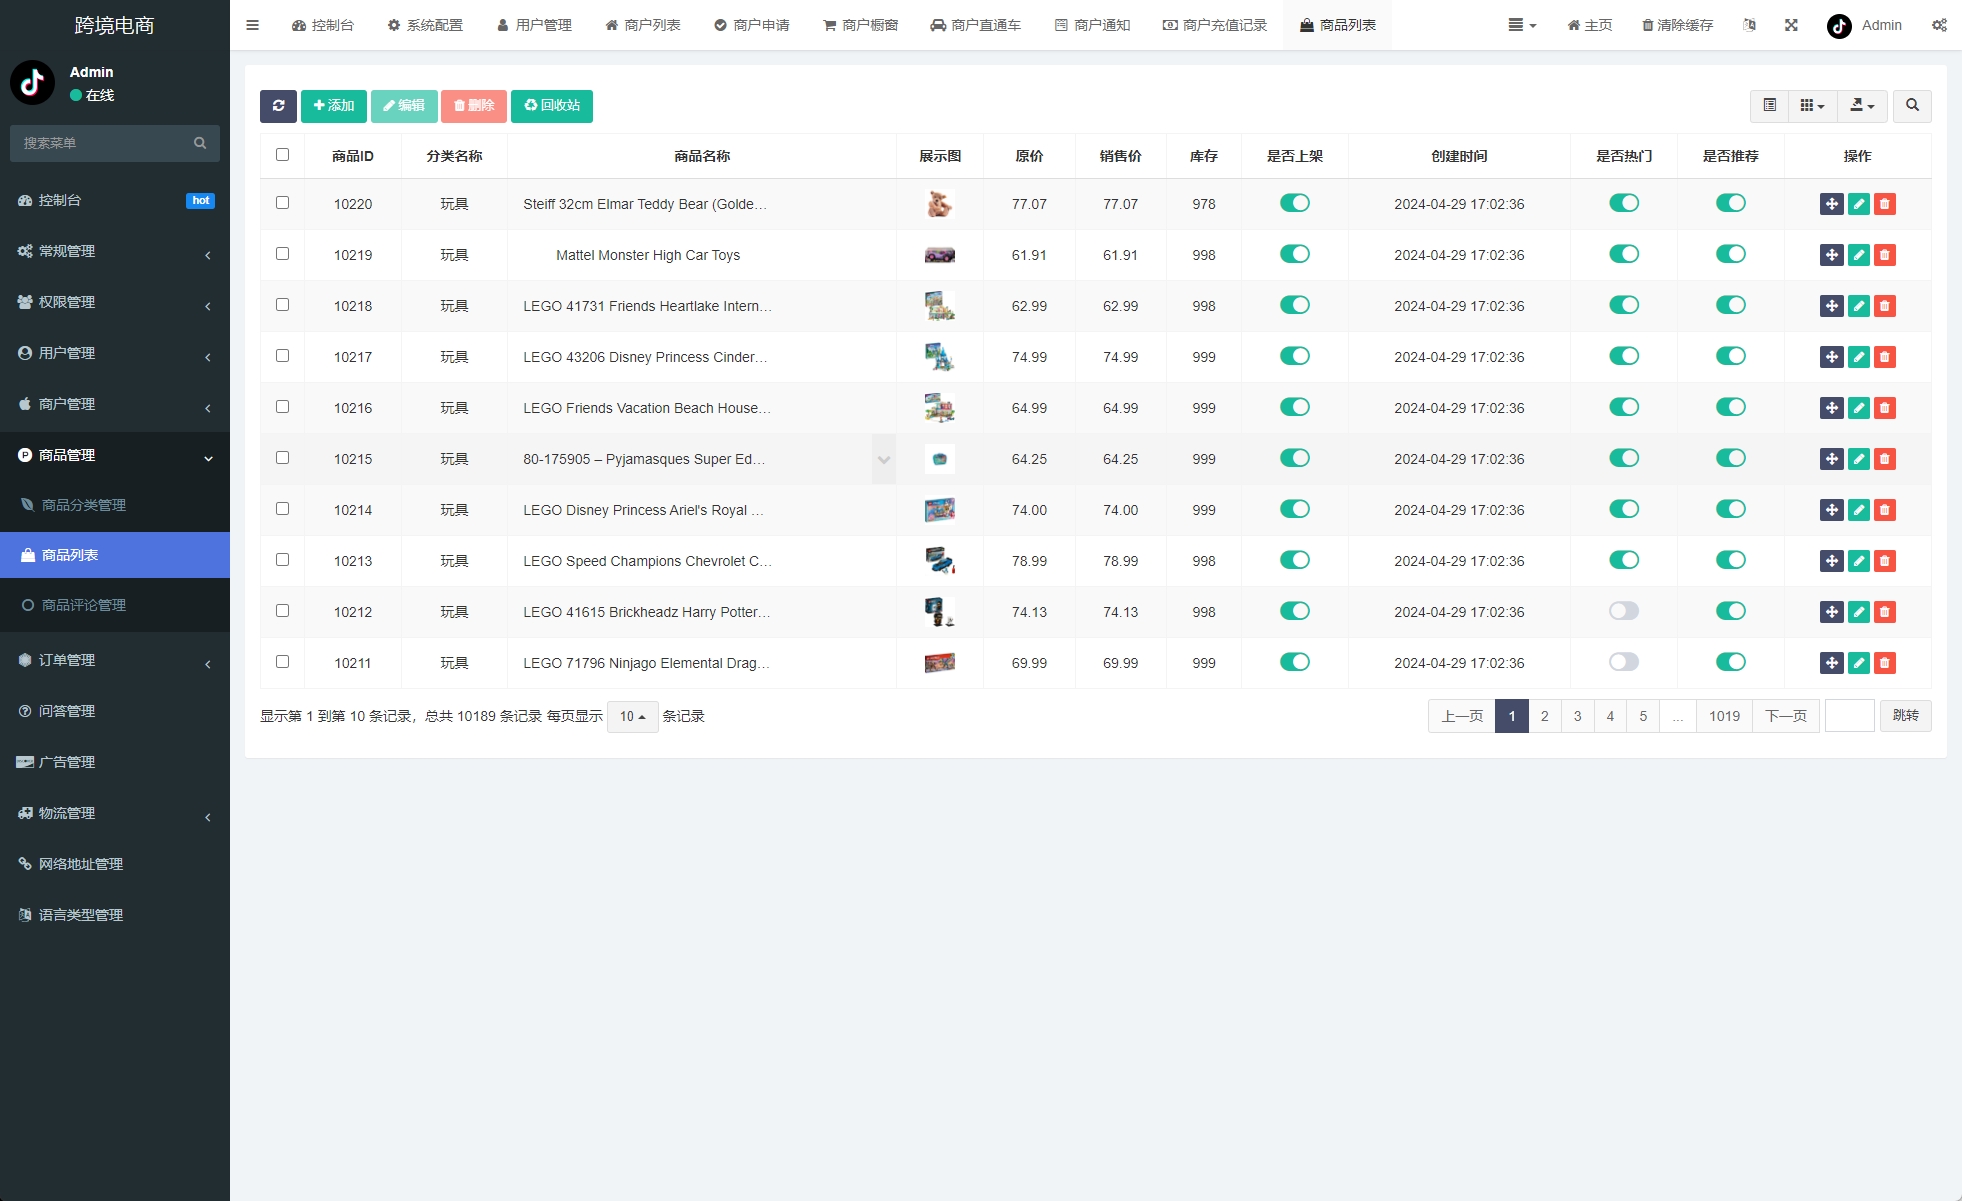Expand 每页显示 records dropdown

[x=631, y=716]
